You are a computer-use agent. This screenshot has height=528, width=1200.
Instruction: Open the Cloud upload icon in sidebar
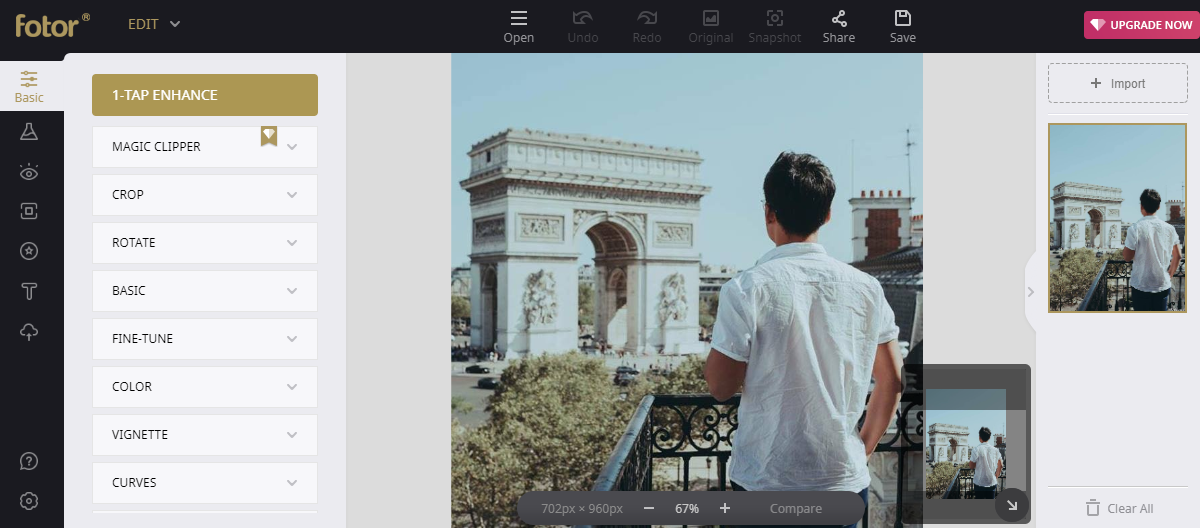tap(29, 332)
